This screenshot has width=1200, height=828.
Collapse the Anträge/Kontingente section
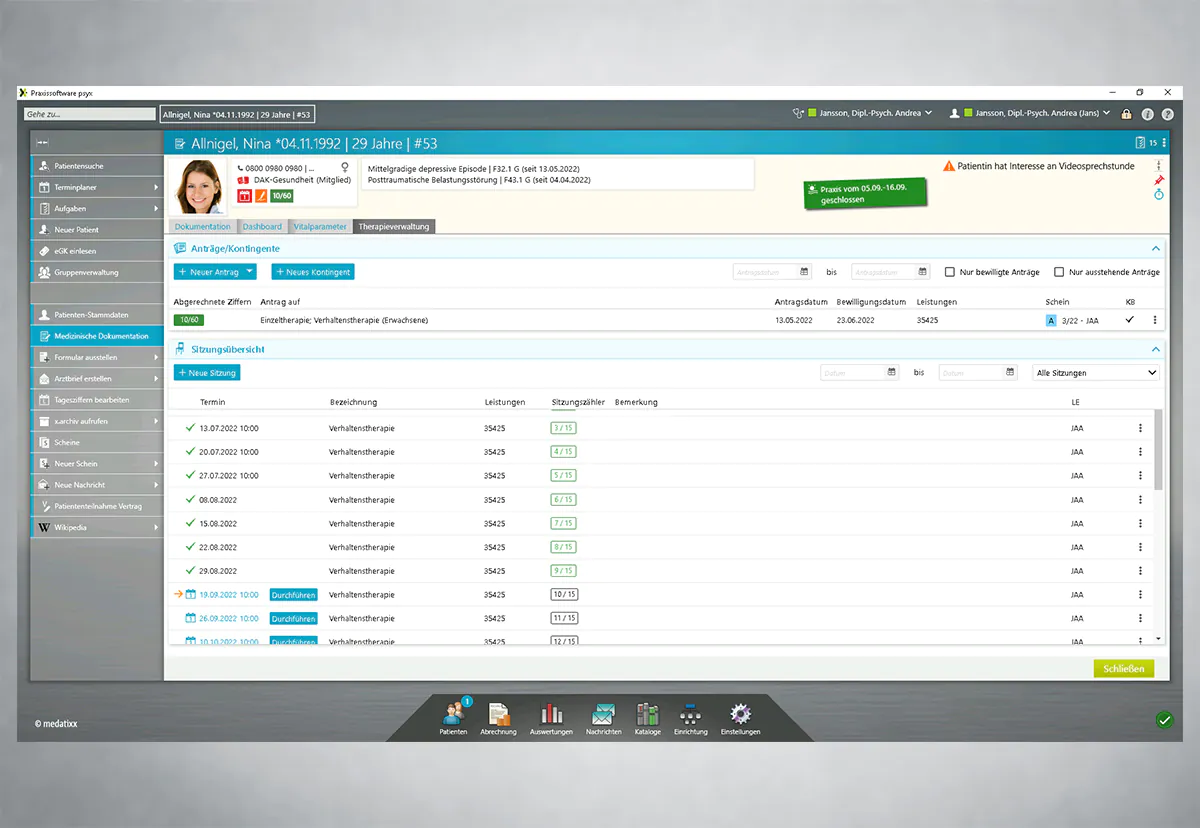(x=1156, y=249)
